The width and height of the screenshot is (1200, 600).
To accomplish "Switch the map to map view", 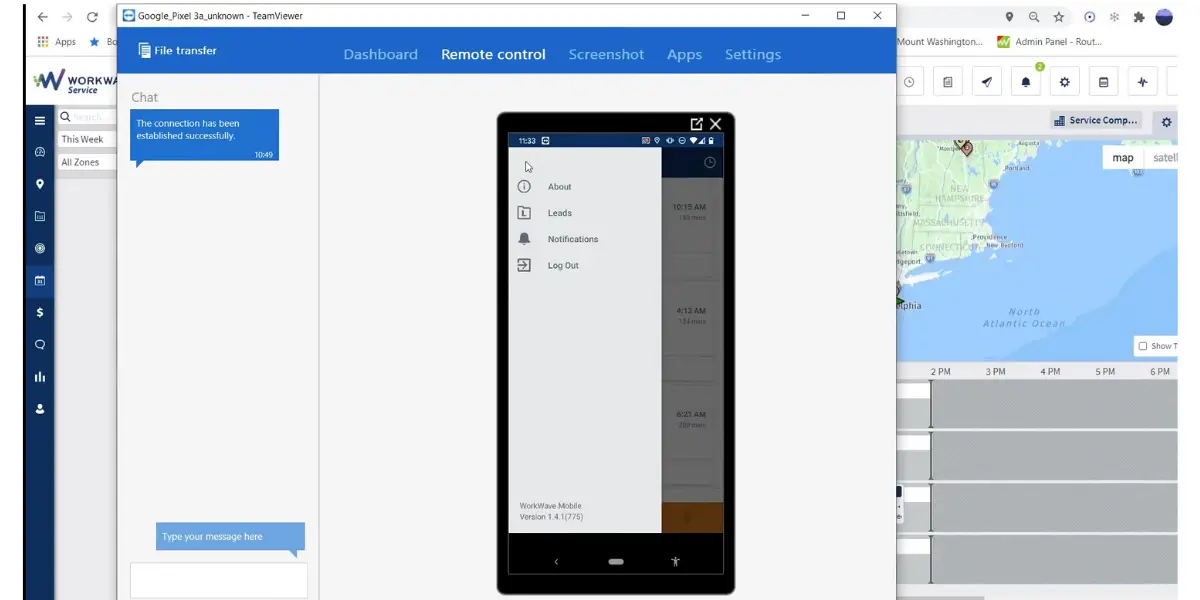I will [x=1123, y=158].
